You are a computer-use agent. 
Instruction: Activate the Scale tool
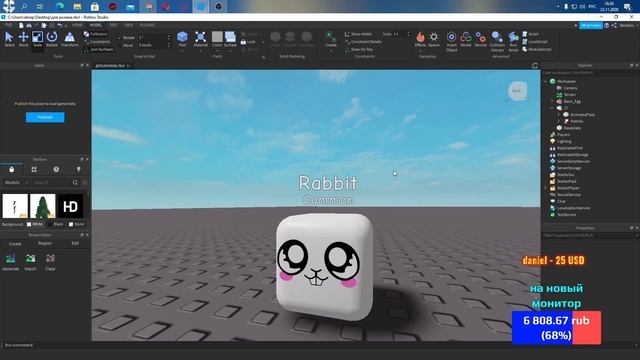[38, 39]
